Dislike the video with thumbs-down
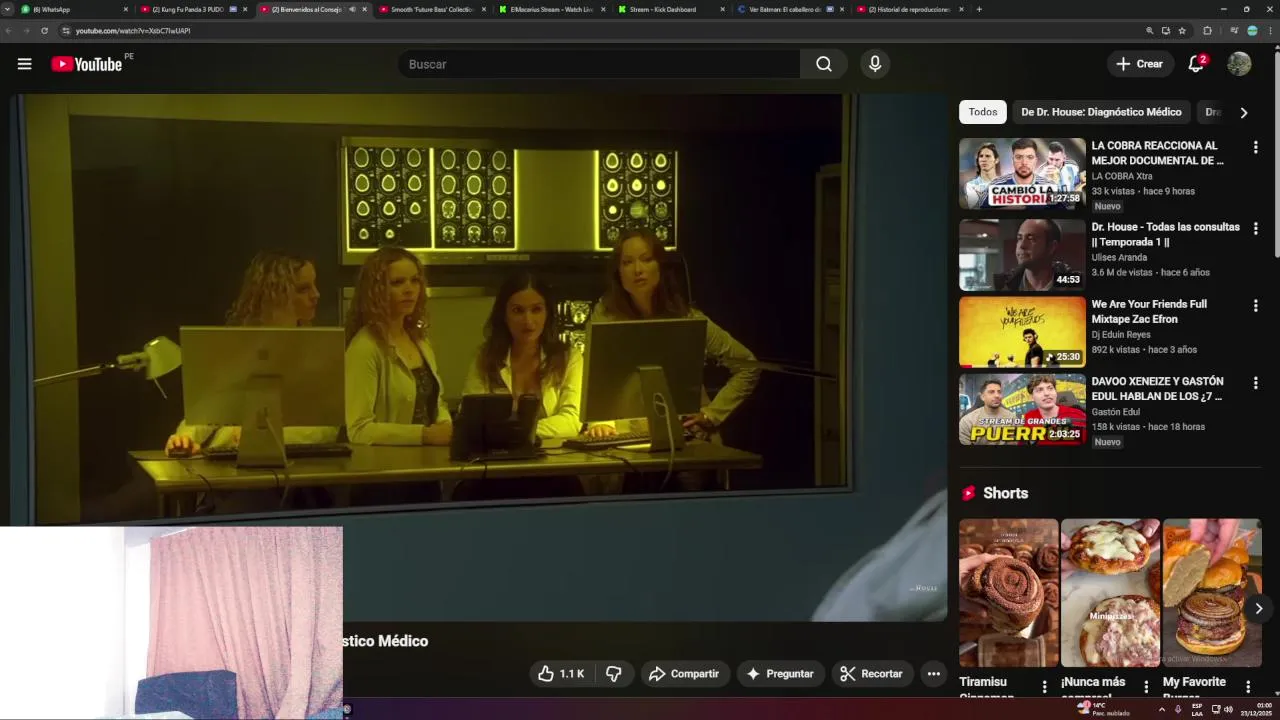The height and width of the screenshot is (720, 1280). coord(614,674)
